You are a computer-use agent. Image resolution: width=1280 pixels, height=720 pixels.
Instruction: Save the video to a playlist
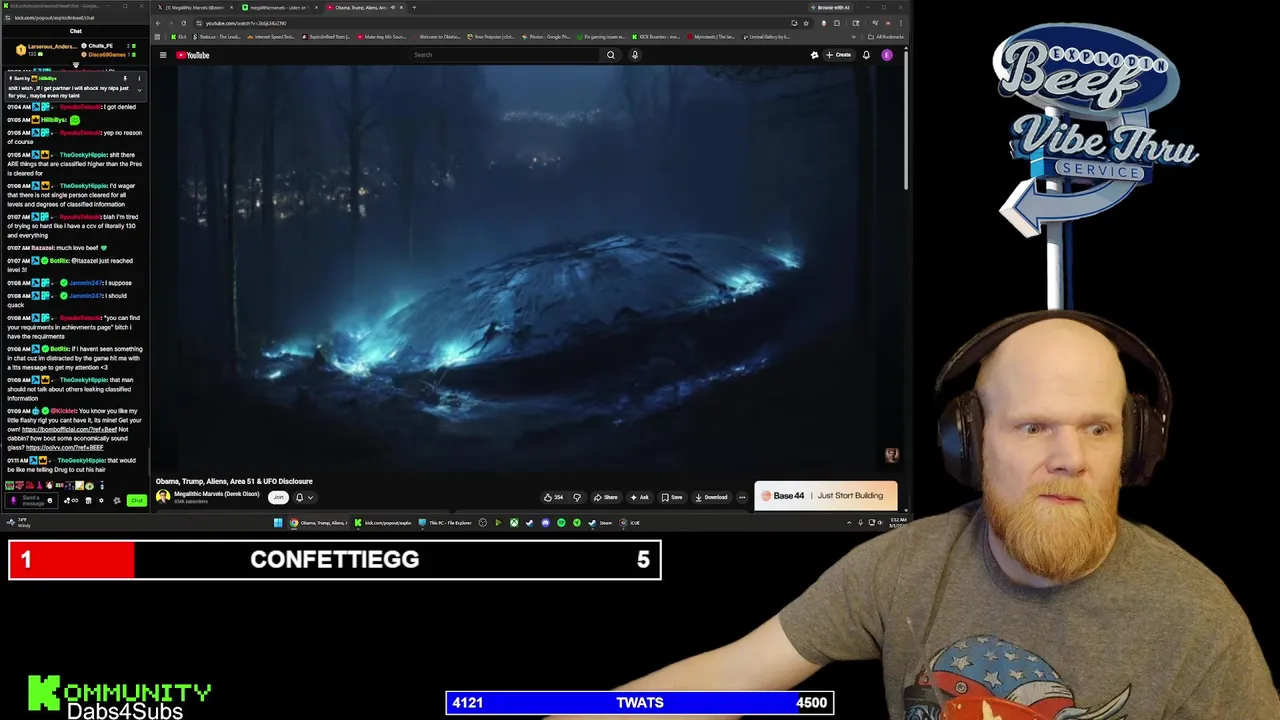click(672, 497)
